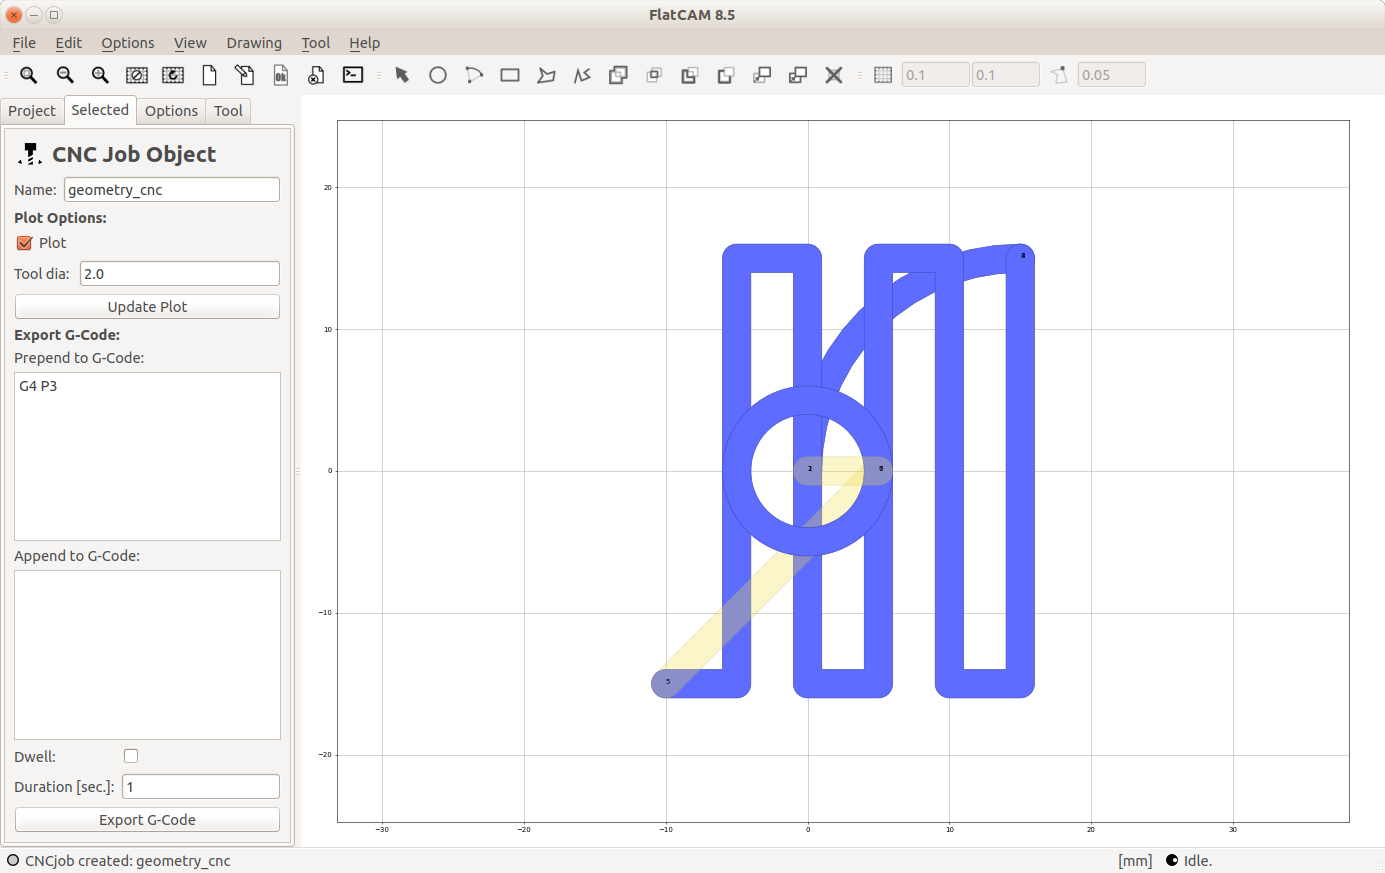Switch to the Options tab
1385x873 pixels.
[x=171, y=111]
